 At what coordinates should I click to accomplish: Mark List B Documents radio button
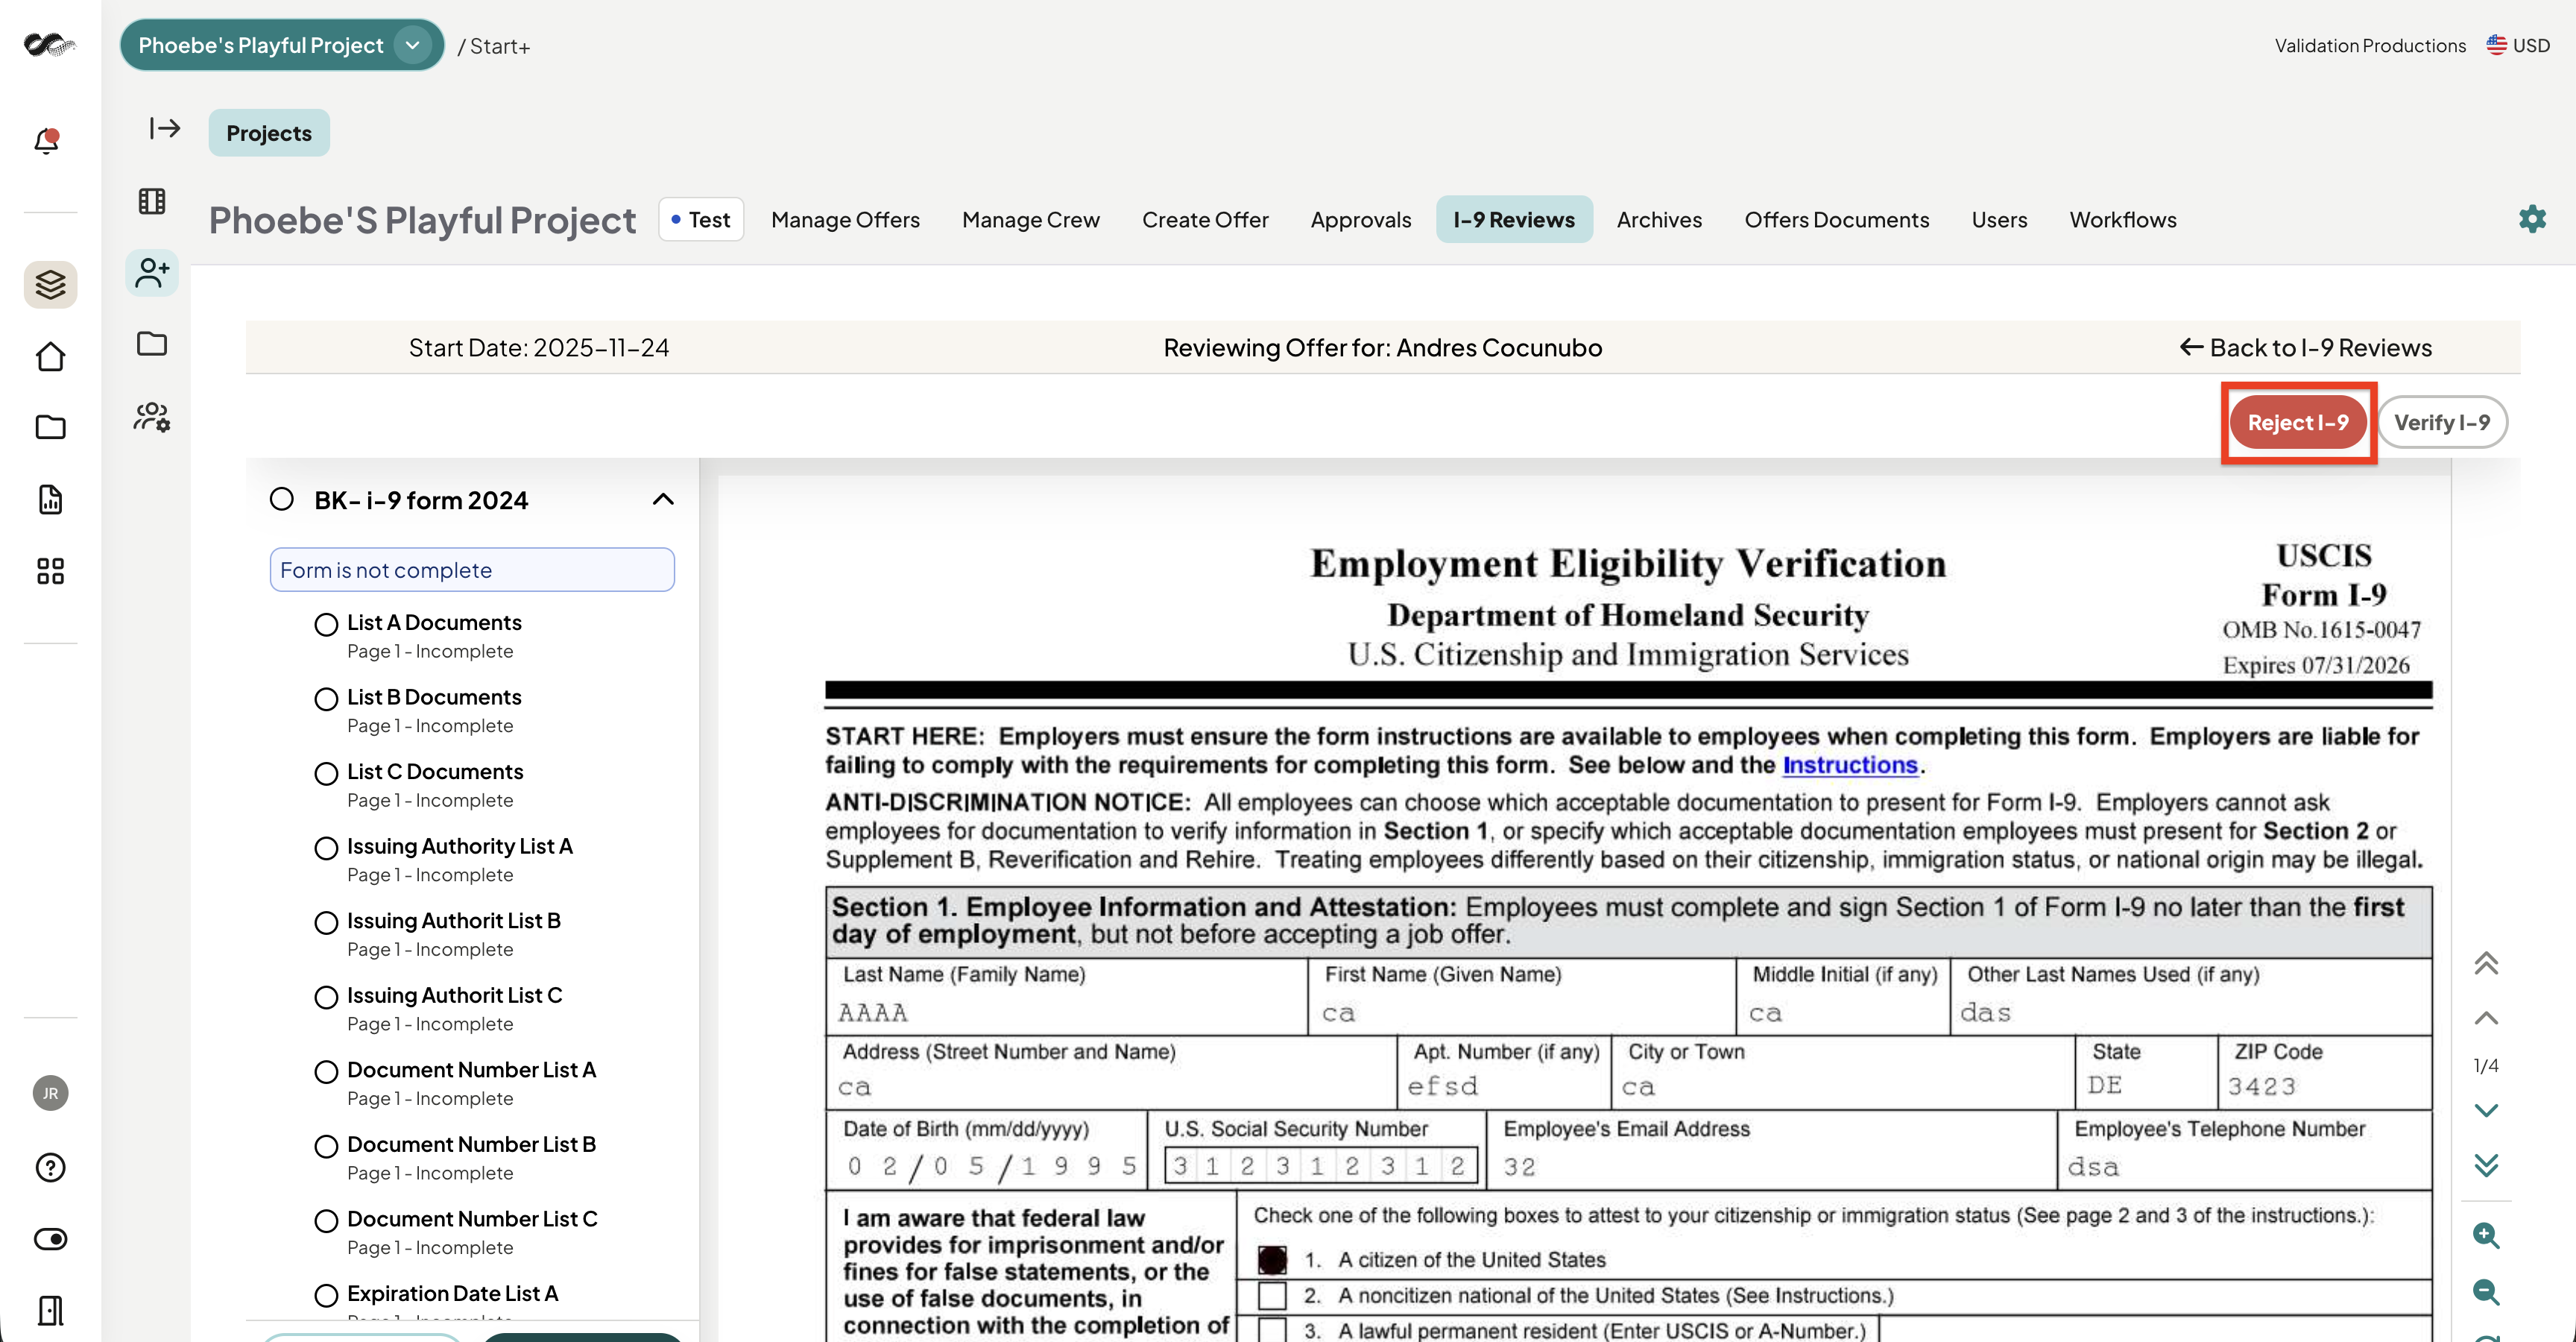[326, 699]
